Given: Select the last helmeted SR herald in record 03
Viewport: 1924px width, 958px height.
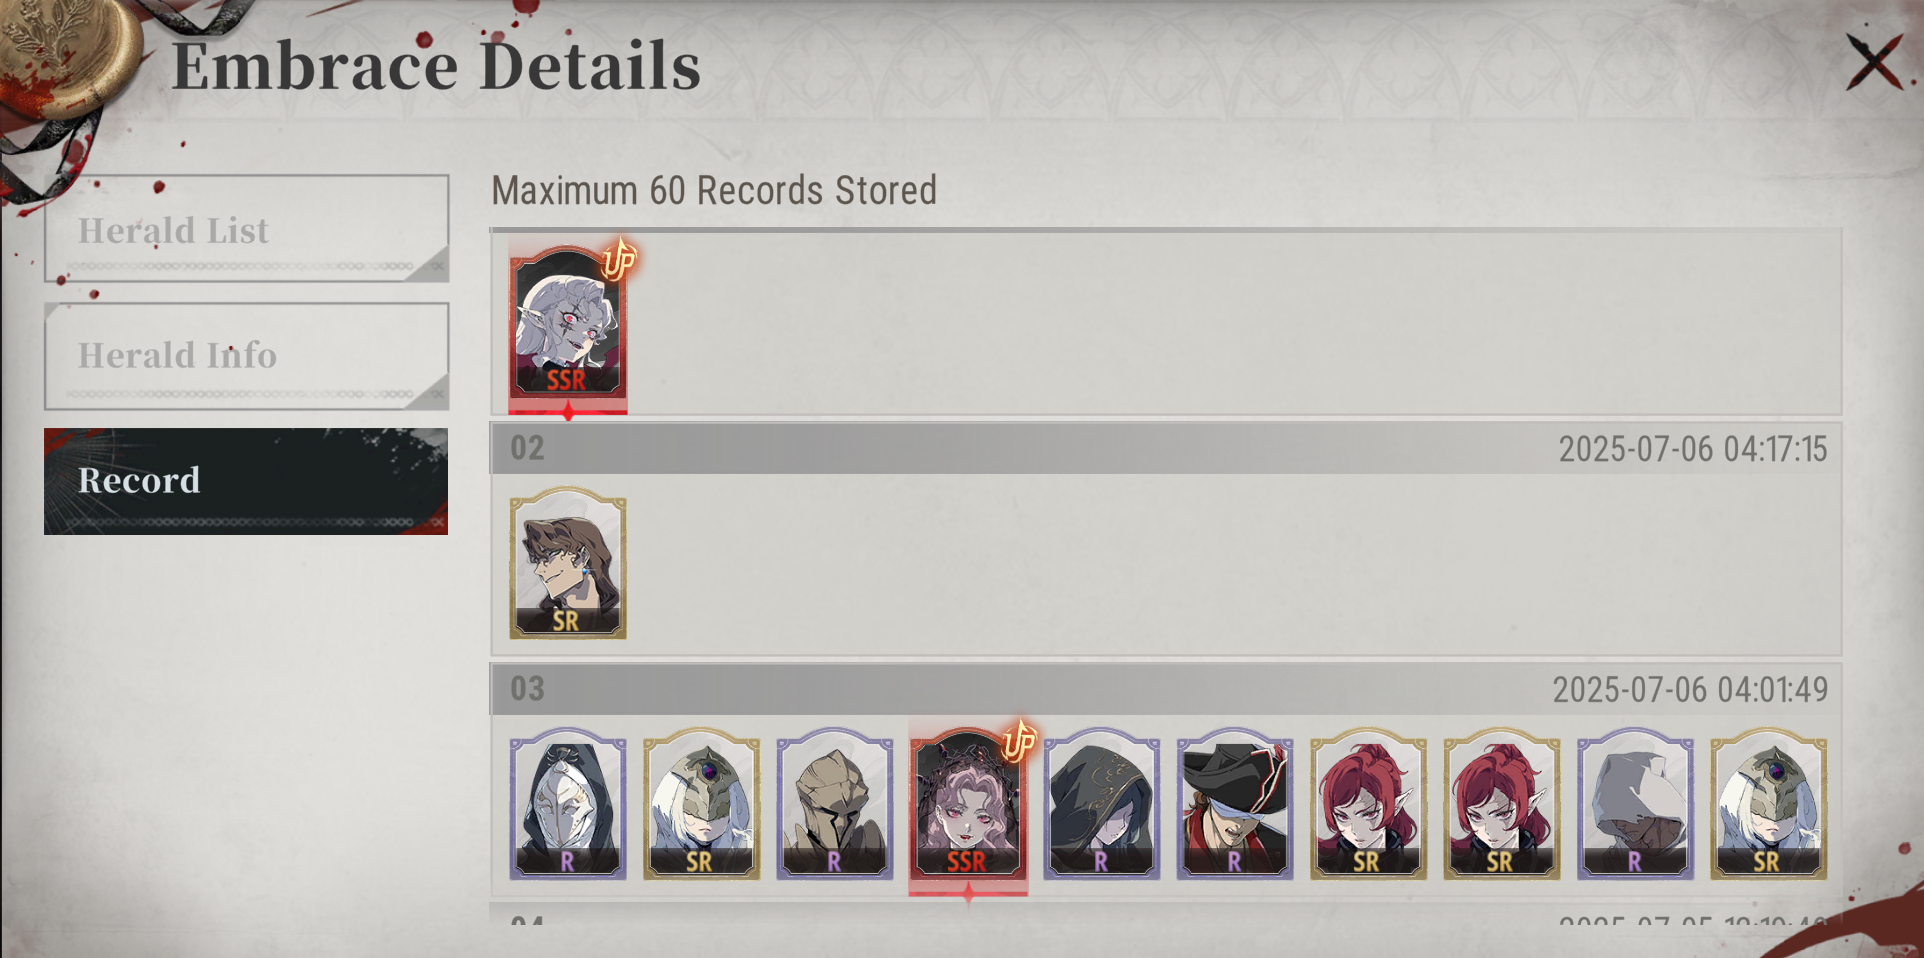Looking at the screenshot, I should coord(1769,804).
